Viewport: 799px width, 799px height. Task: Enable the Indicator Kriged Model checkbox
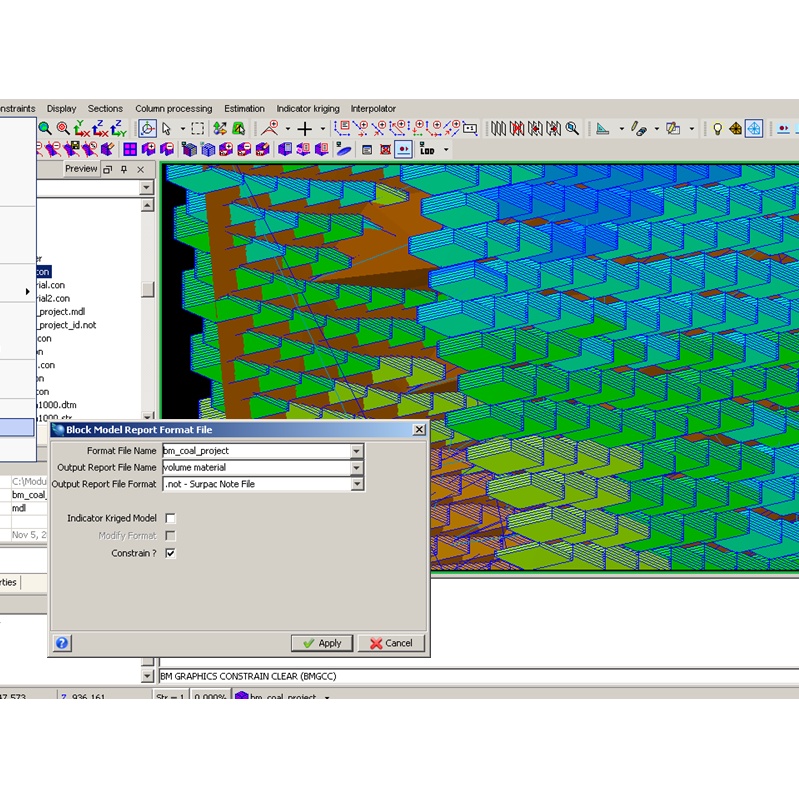170,518
